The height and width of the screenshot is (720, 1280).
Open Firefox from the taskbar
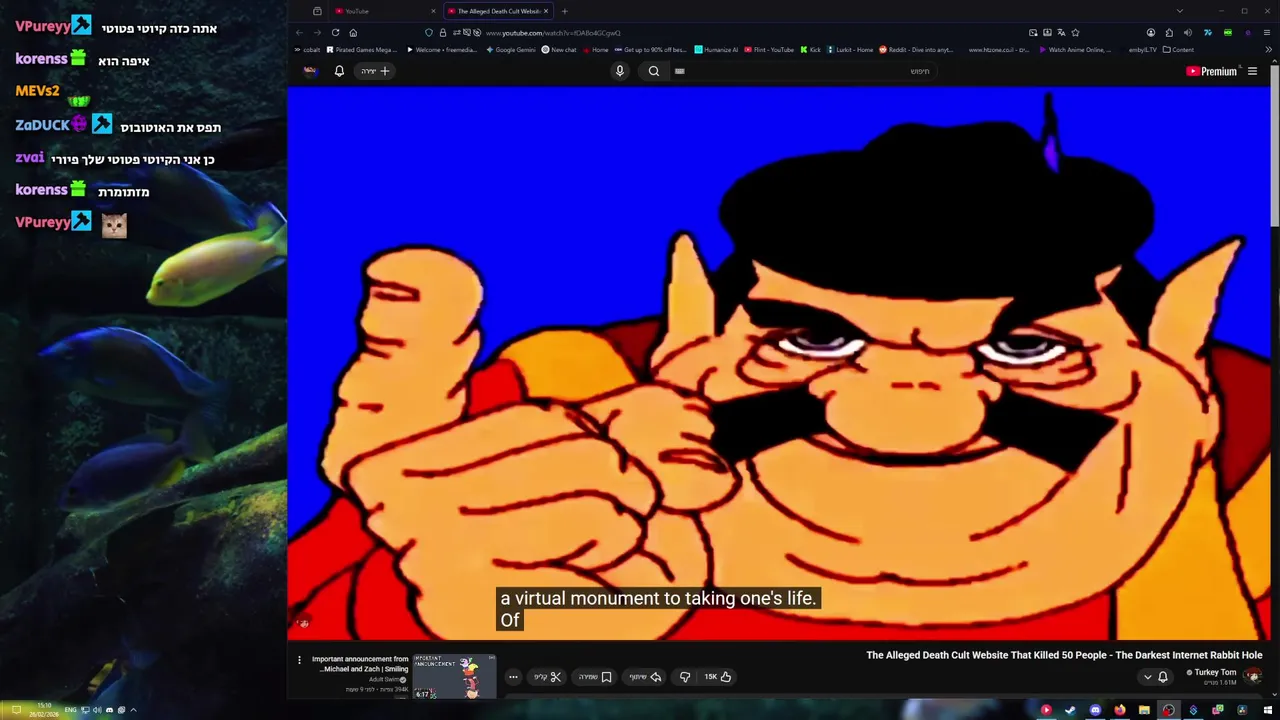(x=1119, y=710)
